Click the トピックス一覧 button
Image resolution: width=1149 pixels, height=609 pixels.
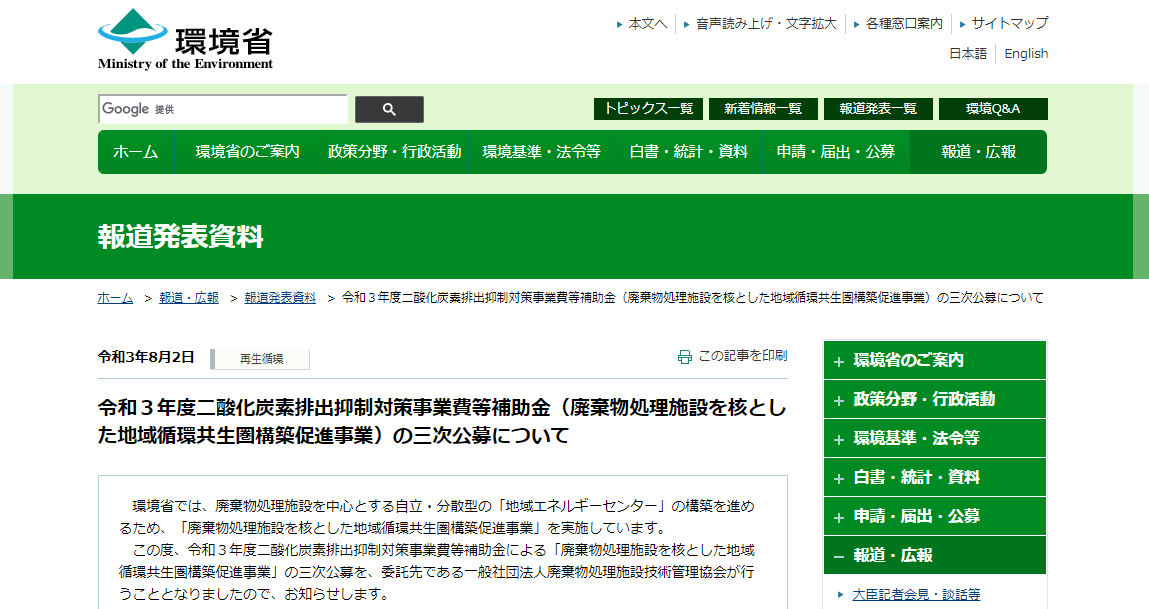[x=648, y=109]
